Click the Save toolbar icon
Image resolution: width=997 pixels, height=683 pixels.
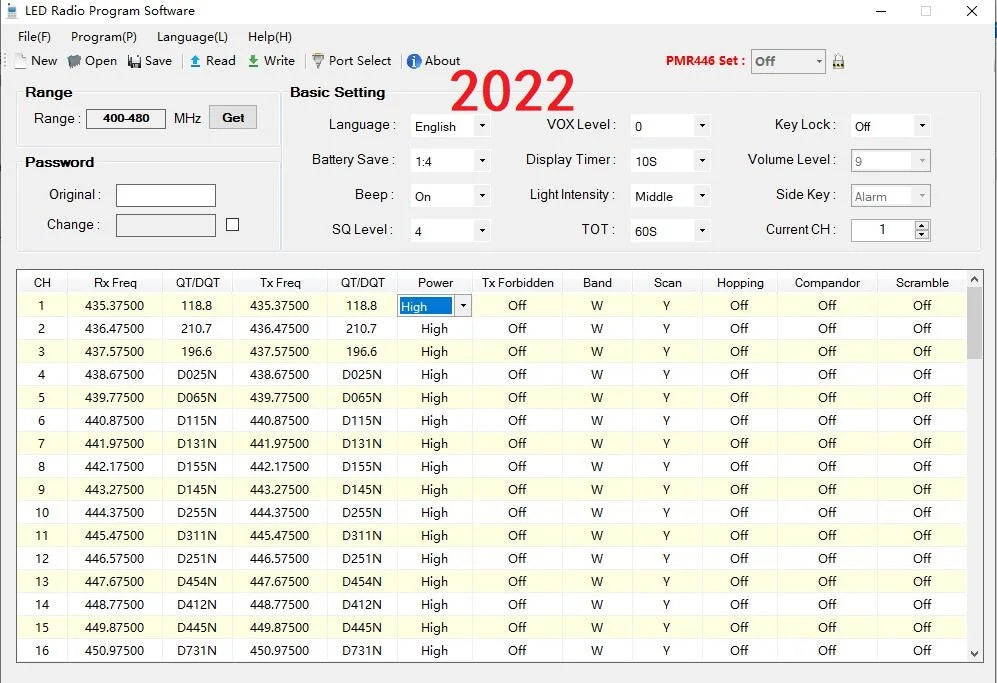coord(135,61)
